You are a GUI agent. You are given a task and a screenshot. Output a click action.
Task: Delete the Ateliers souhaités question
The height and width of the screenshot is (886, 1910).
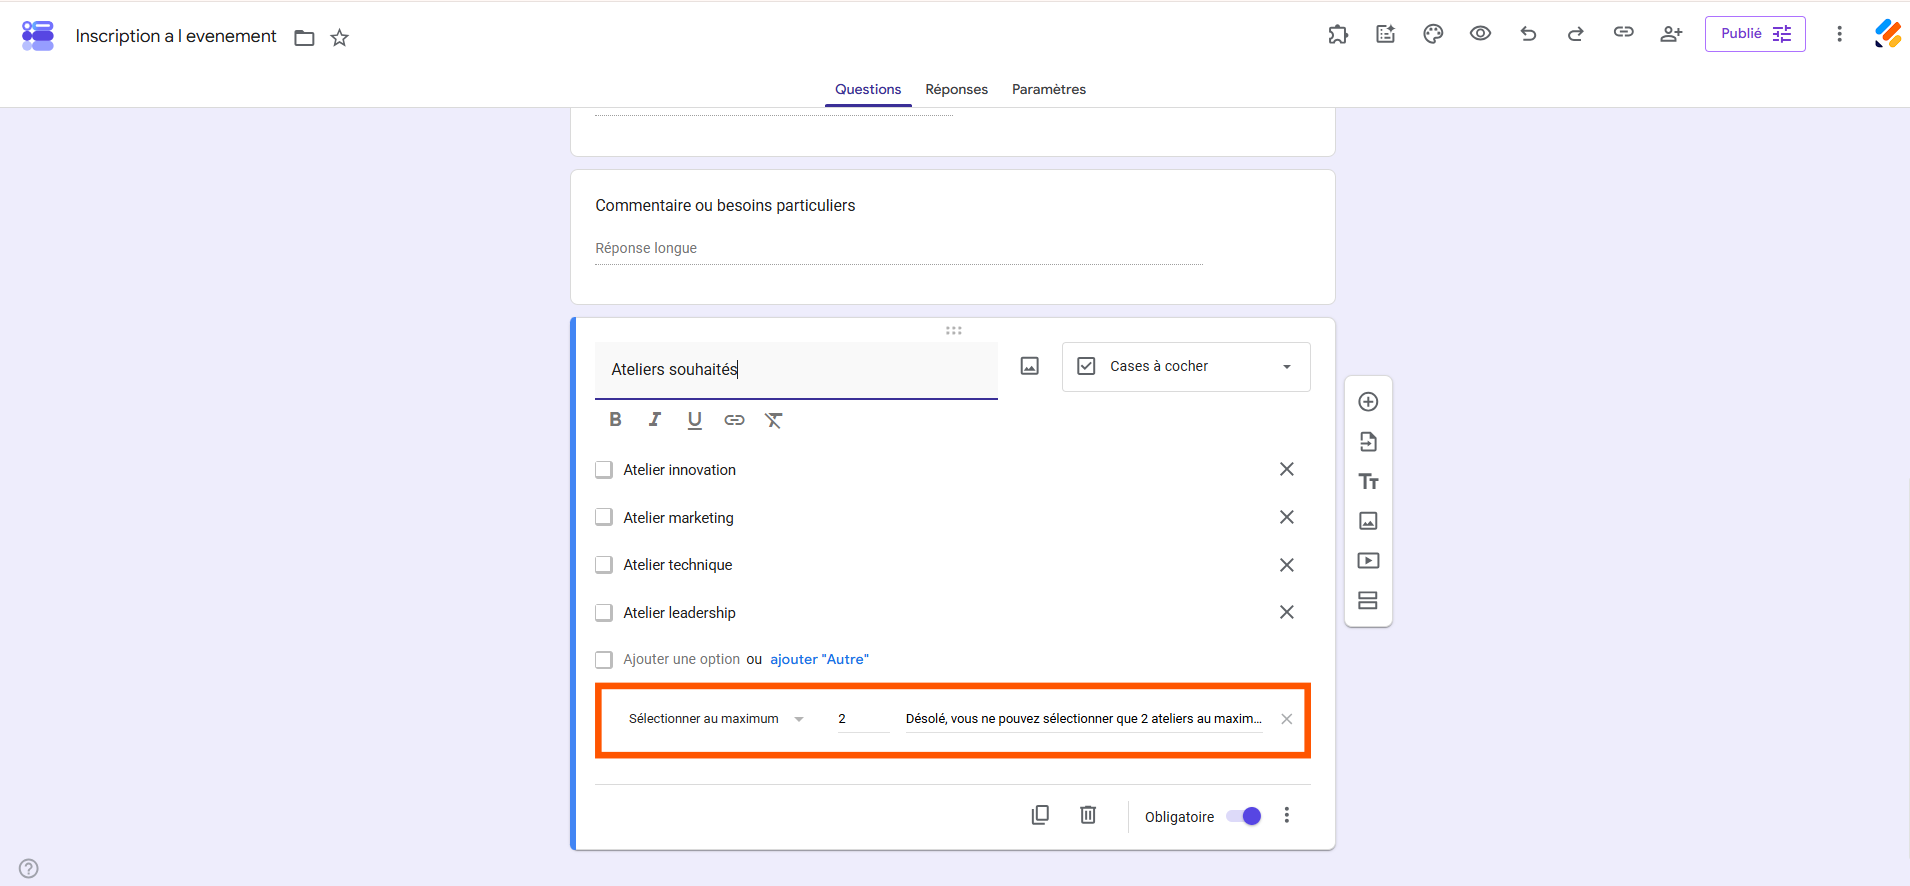[x=1088, y=815]
